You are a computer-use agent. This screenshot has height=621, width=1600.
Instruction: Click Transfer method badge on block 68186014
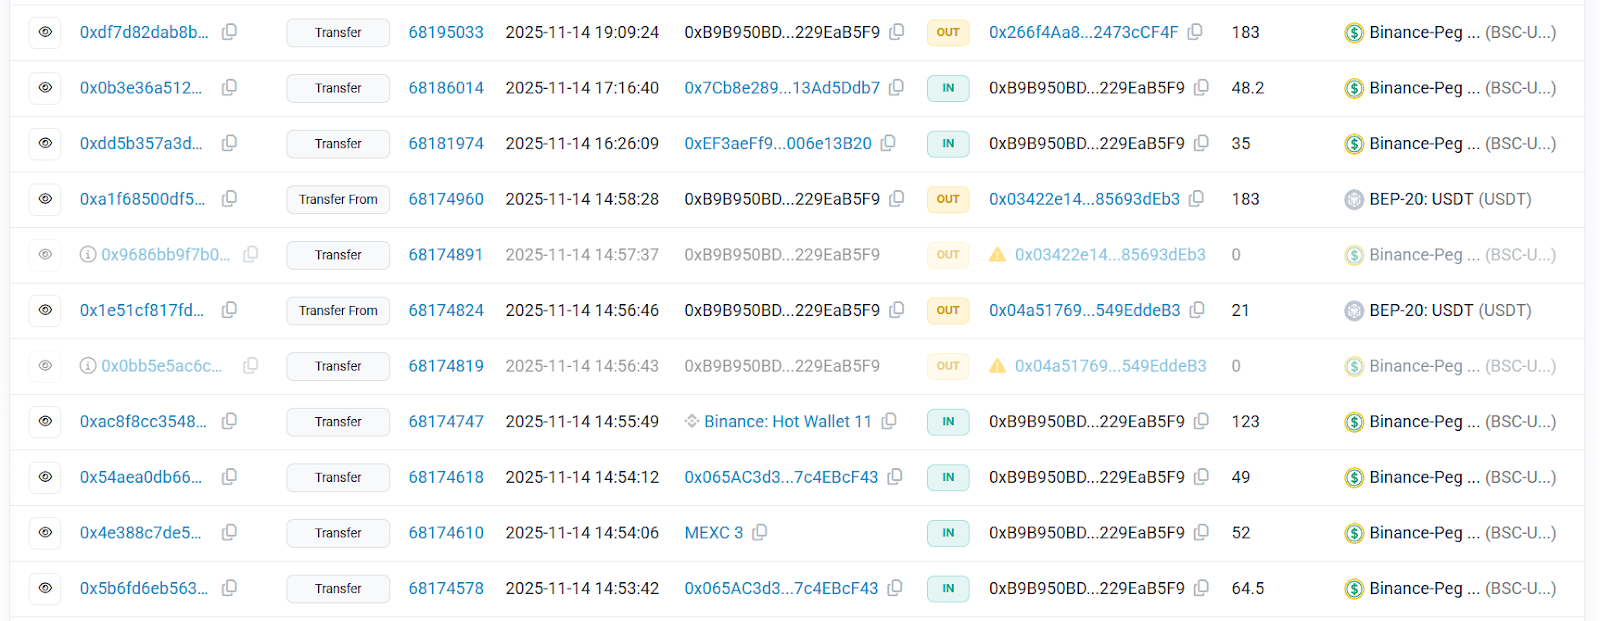click(338, 88)
